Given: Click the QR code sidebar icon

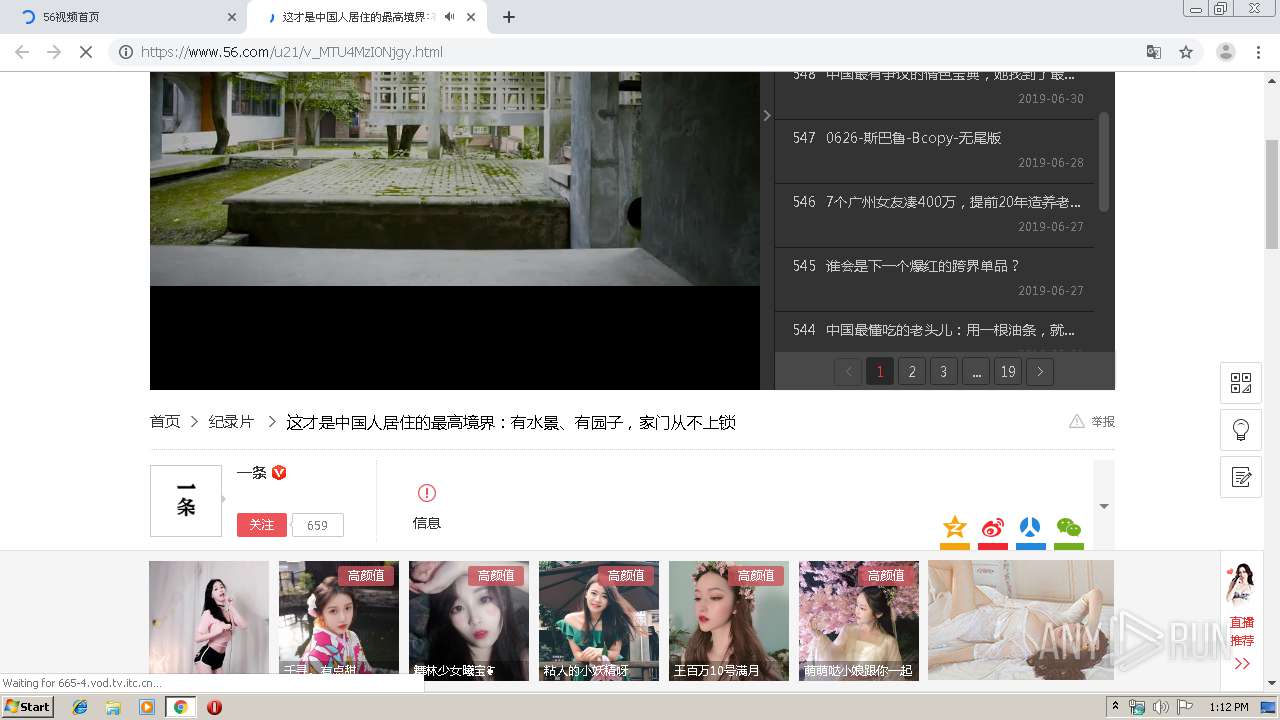Looking at the screenshot, I should point(1241,383).
